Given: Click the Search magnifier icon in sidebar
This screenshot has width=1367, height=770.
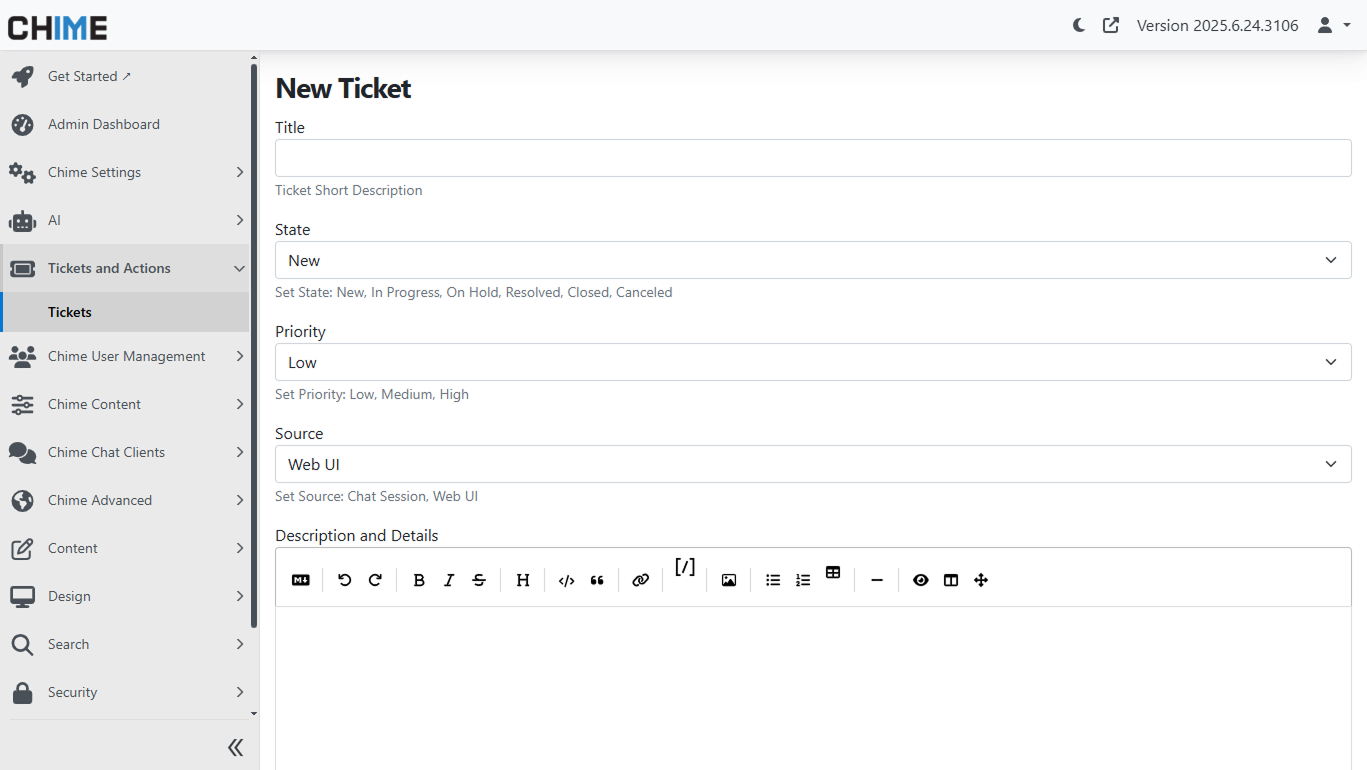Looking at the screenshot, I should (x=22, y=644).
